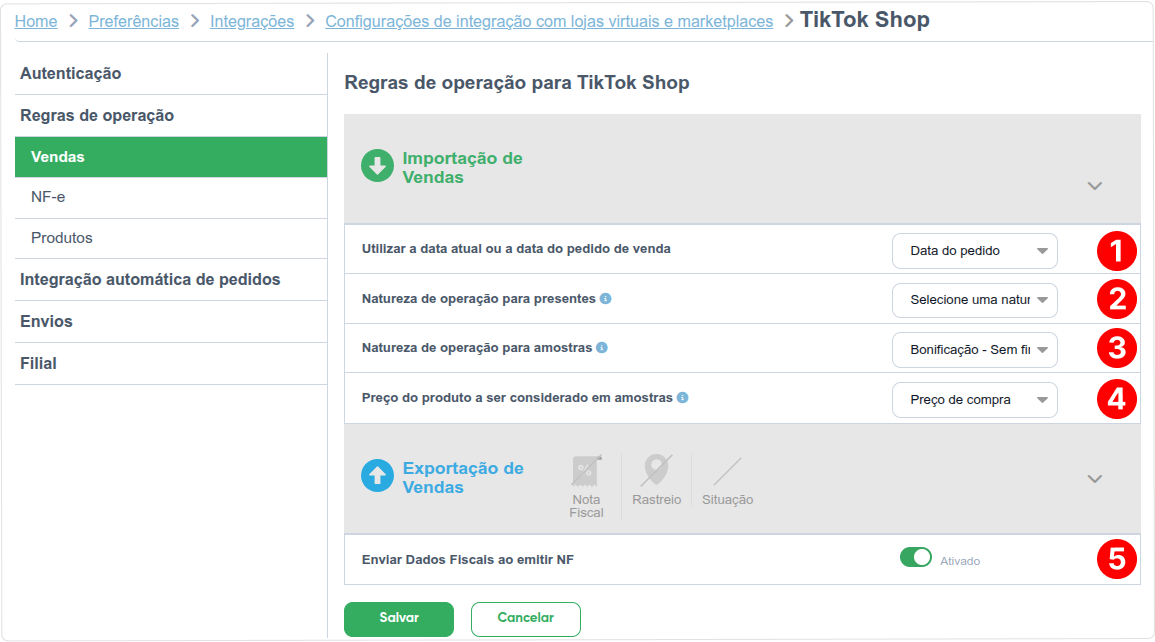Open the Bonificação - Sem fins dropdown
The width and height of the screenshot is (1155, 642).
975,350
